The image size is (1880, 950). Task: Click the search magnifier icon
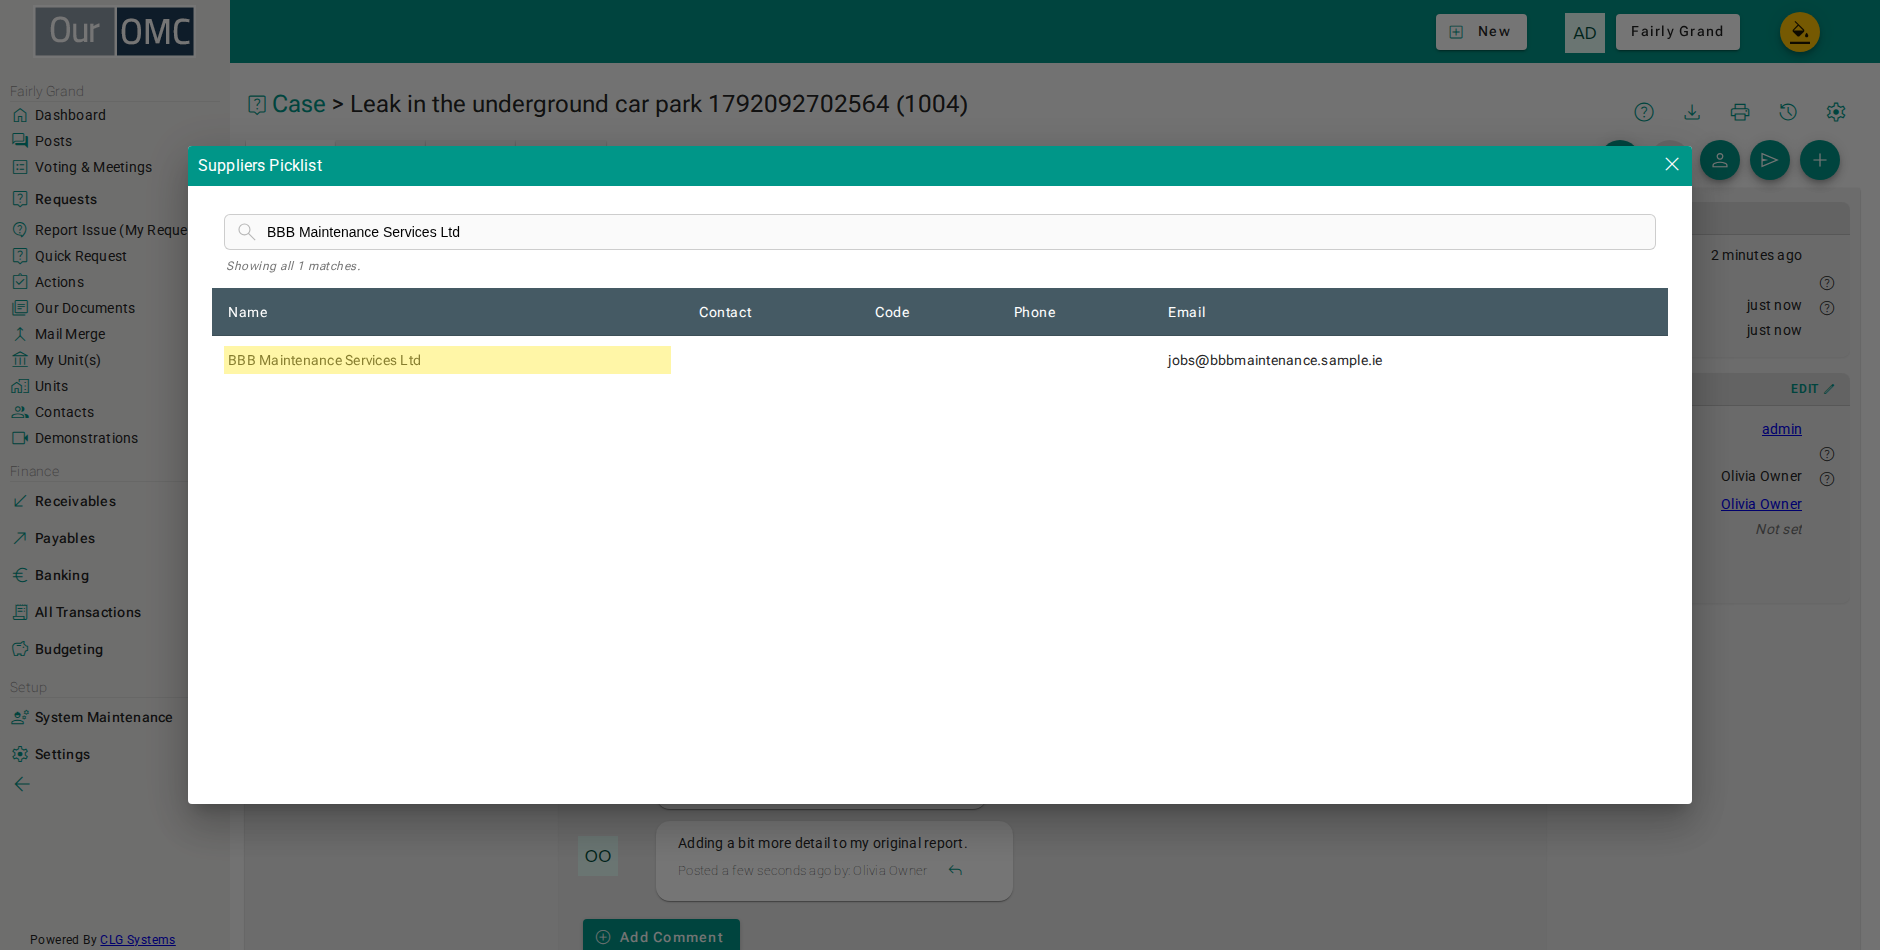coord(246,232)
